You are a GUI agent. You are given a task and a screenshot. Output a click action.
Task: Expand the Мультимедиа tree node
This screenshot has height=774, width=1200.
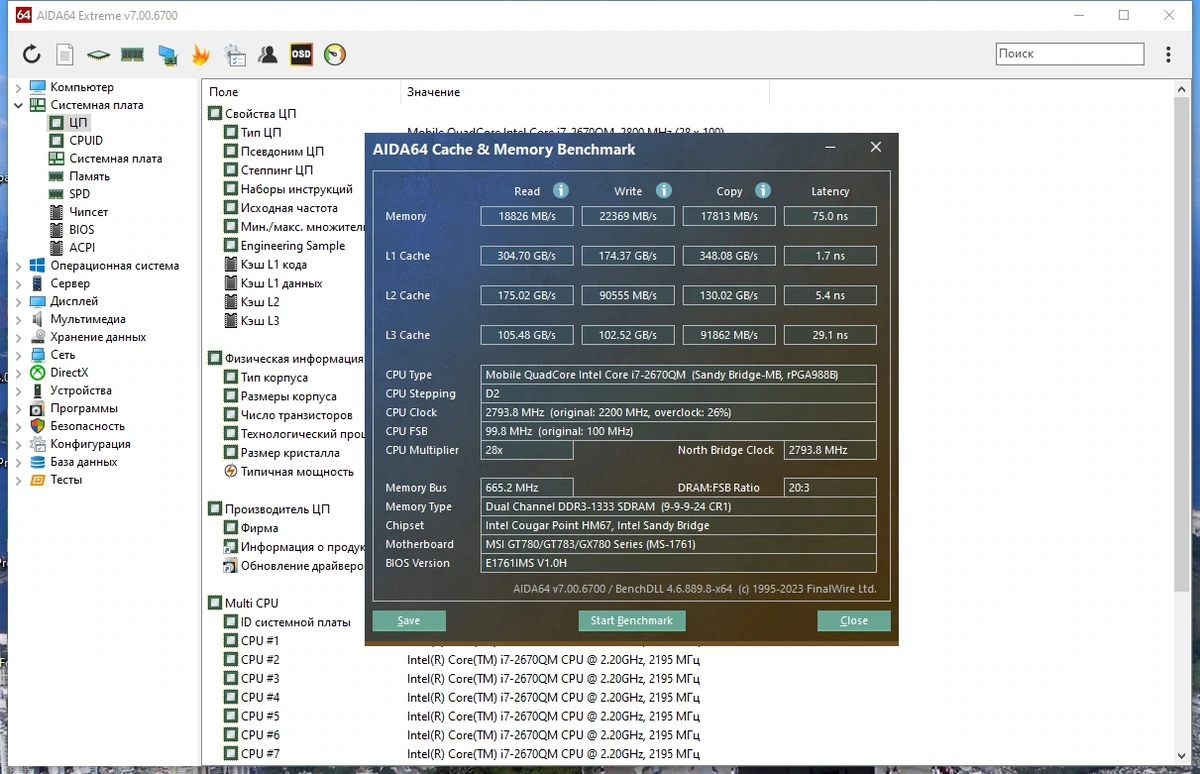click(x=18, y=319)
